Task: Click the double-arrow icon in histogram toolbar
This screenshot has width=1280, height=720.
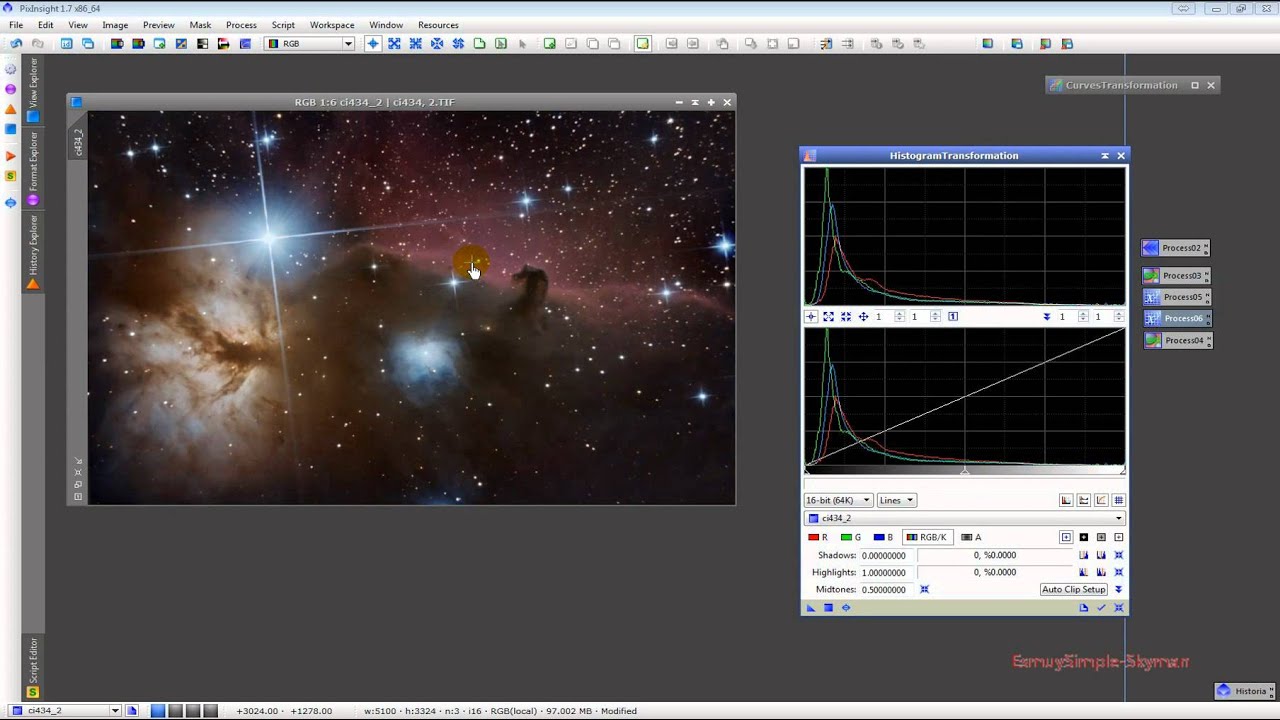Action: (1046, 316)
